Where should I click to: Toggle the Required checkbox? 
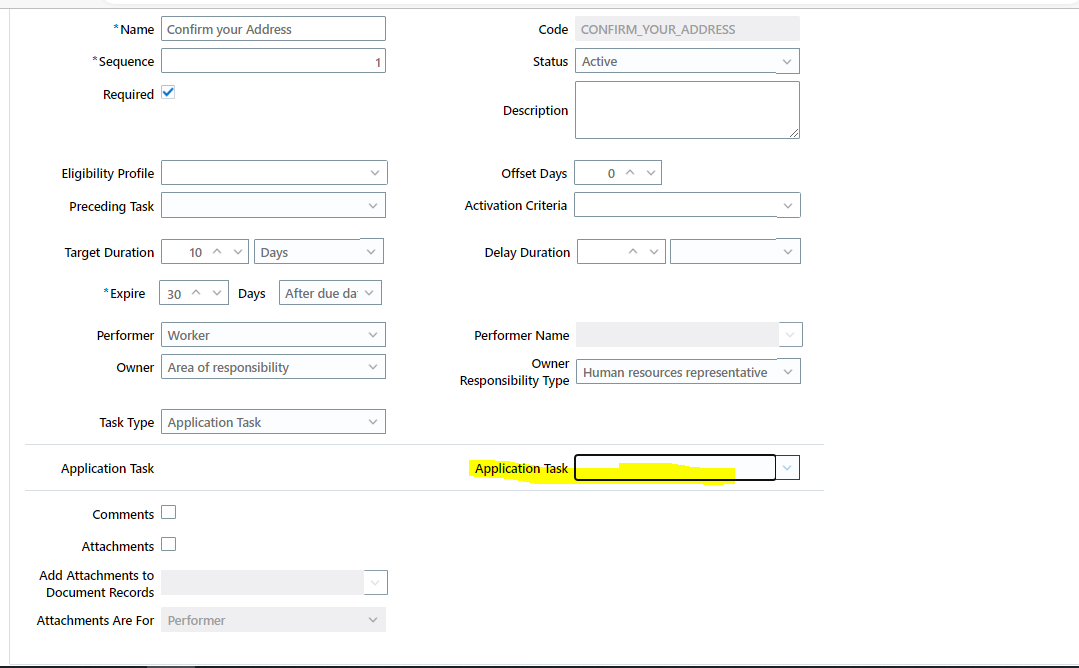pyautogui.click(x=168, y=92)
